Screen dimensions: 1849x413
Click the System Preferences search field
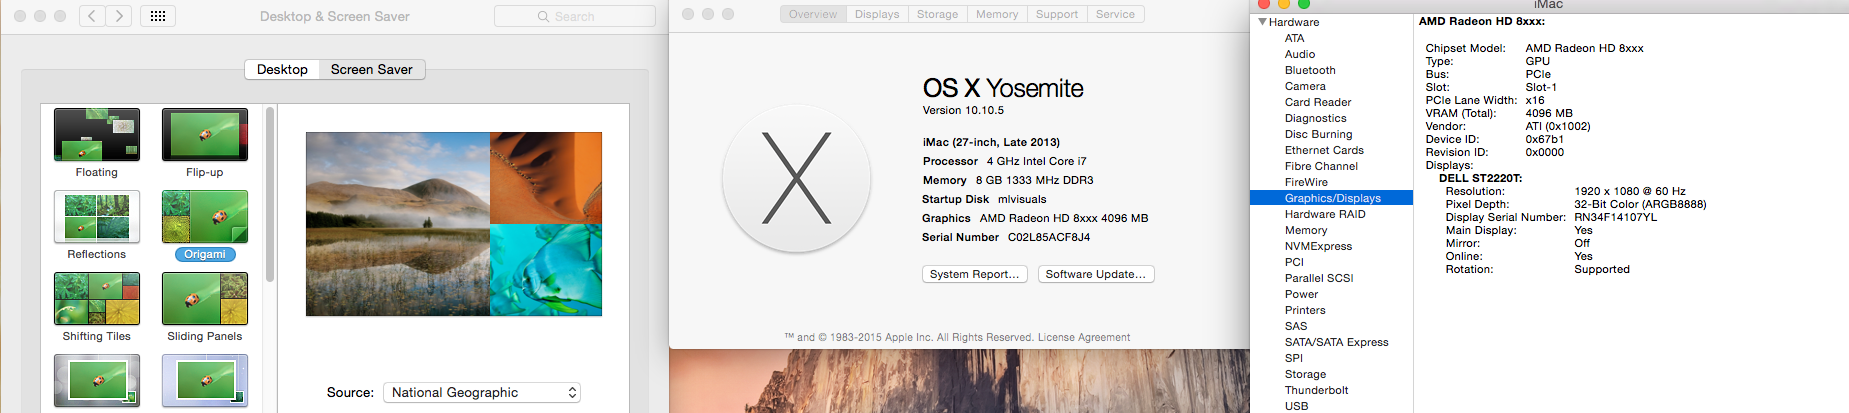(575, 16)
